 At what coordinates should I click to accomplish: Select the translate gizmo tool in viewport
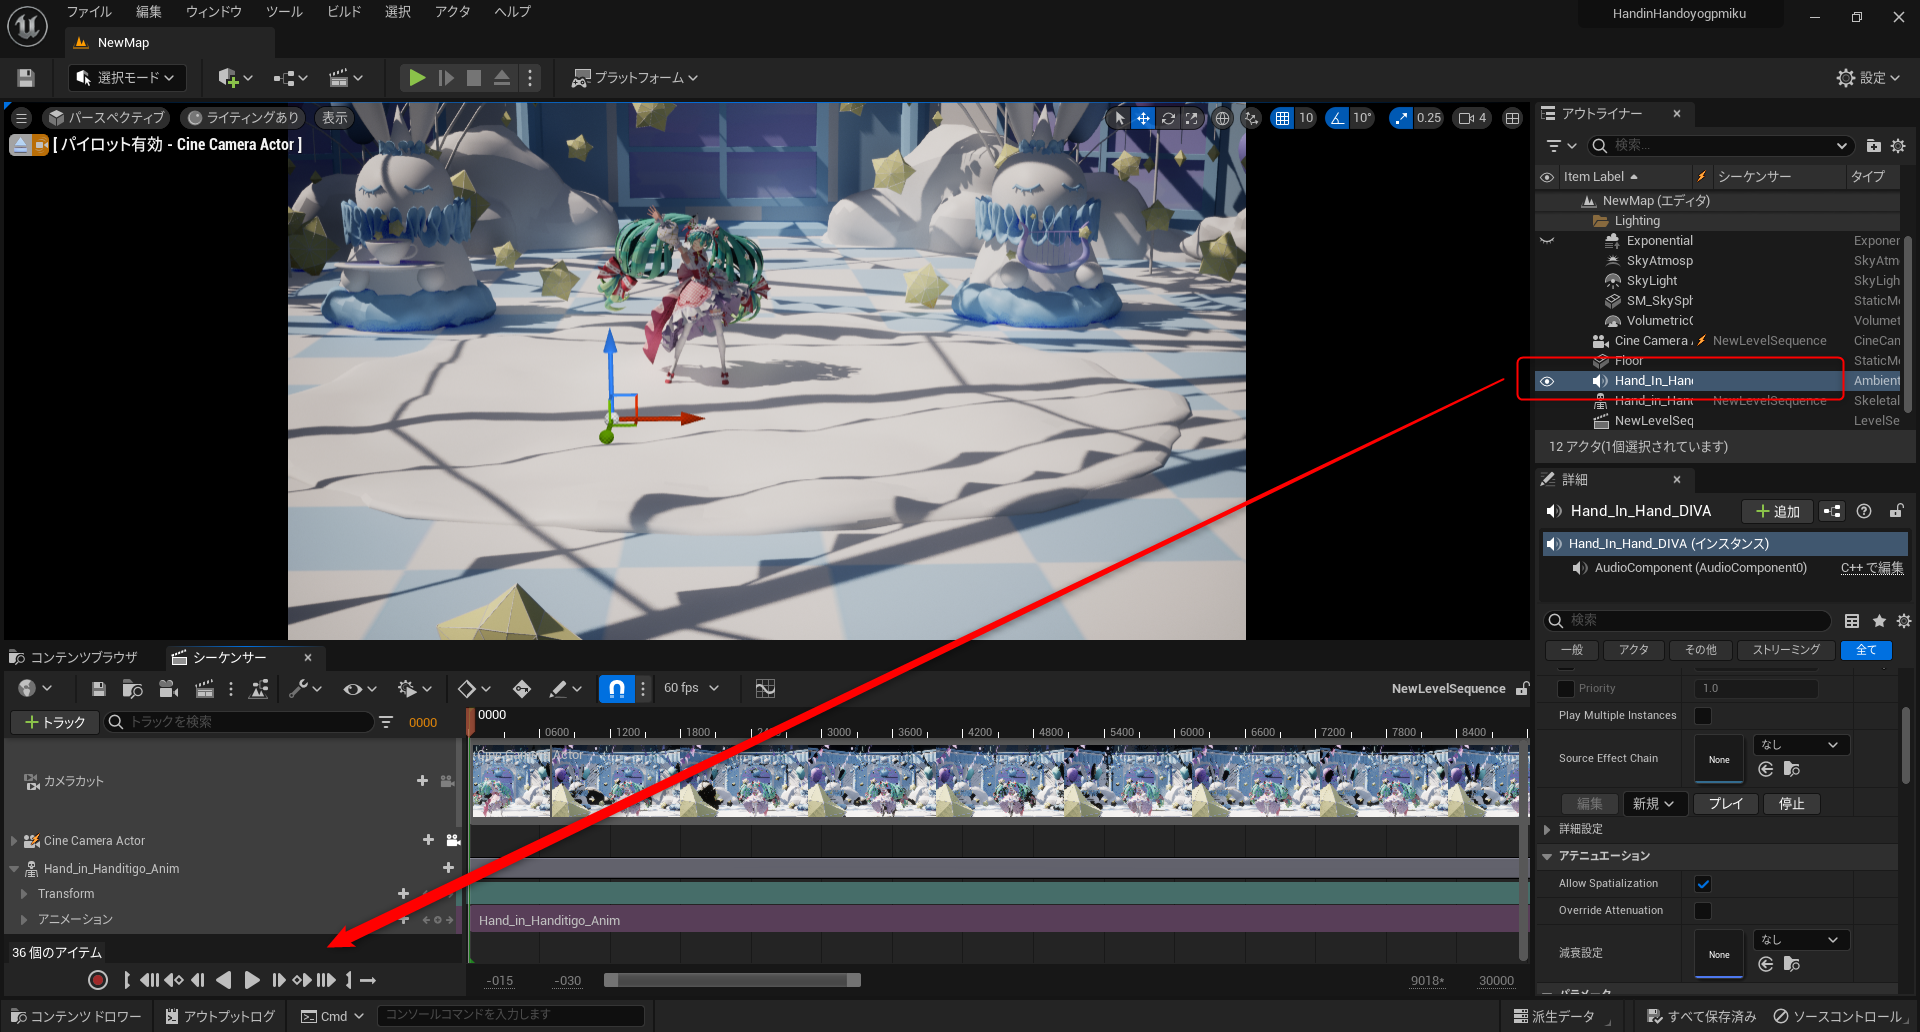(x=1143, y=118)
